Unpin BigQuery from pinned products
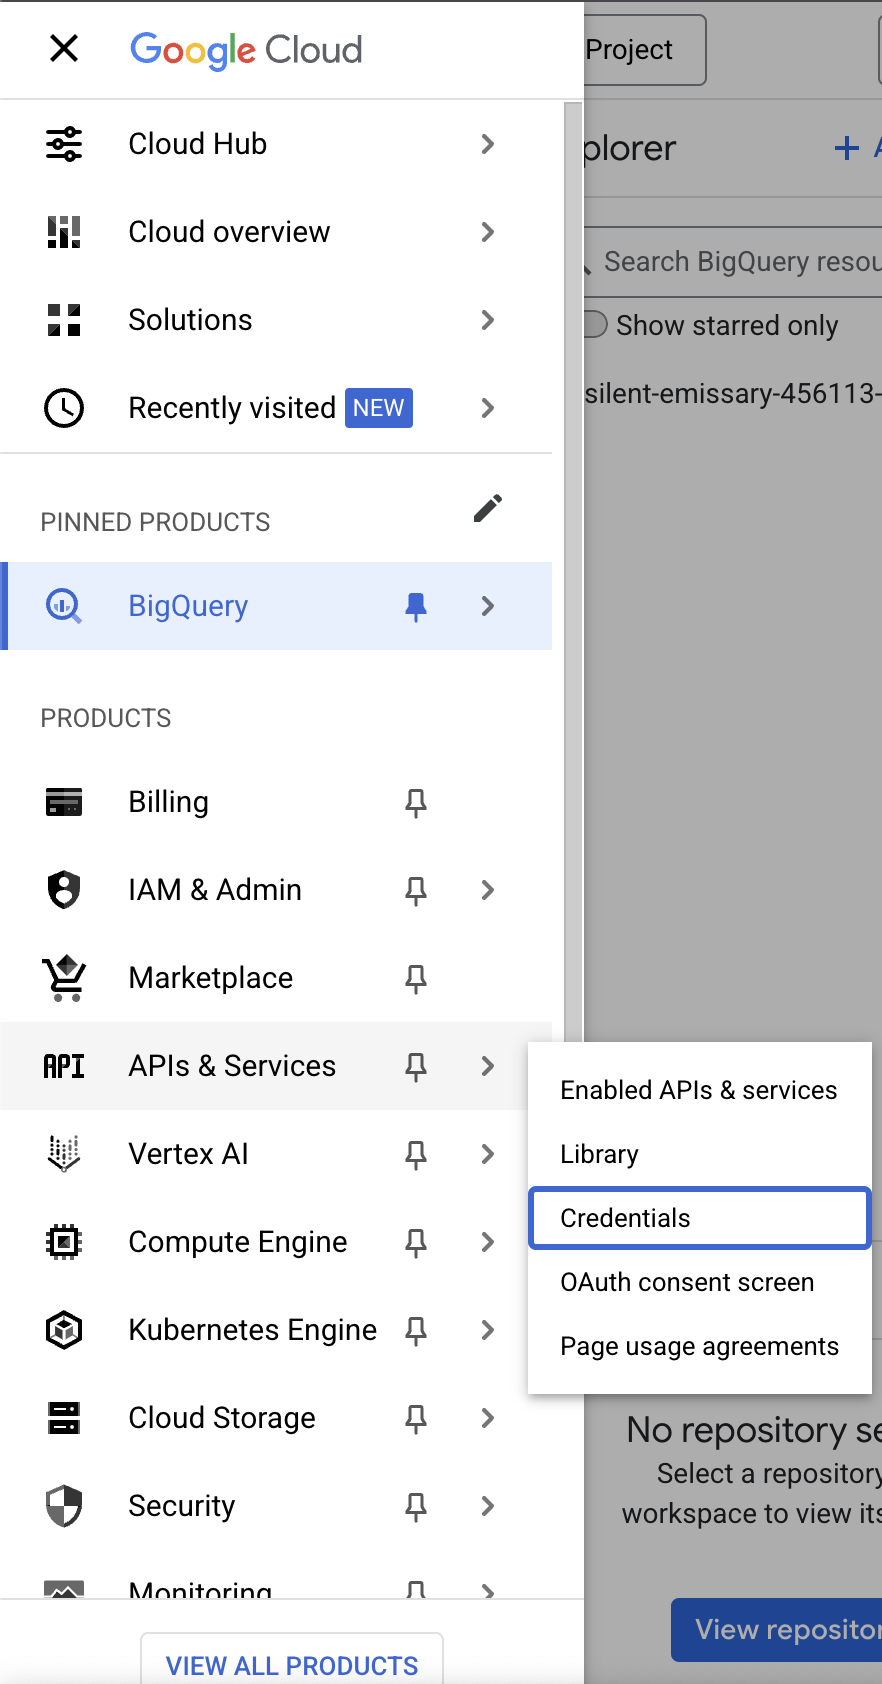Image resolution: width=882 pixels, height=1684 pixels. coord(416,606)
